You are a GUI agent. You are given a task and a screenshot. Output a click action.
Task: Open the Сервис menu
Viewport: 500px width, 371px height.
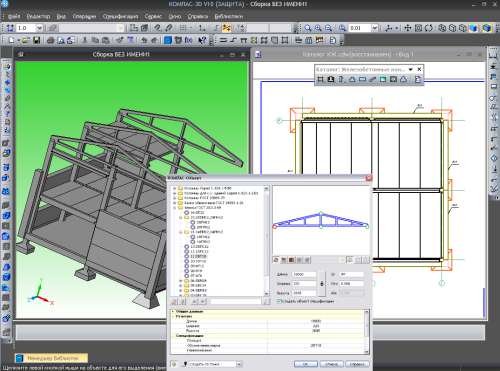point(153,16)
